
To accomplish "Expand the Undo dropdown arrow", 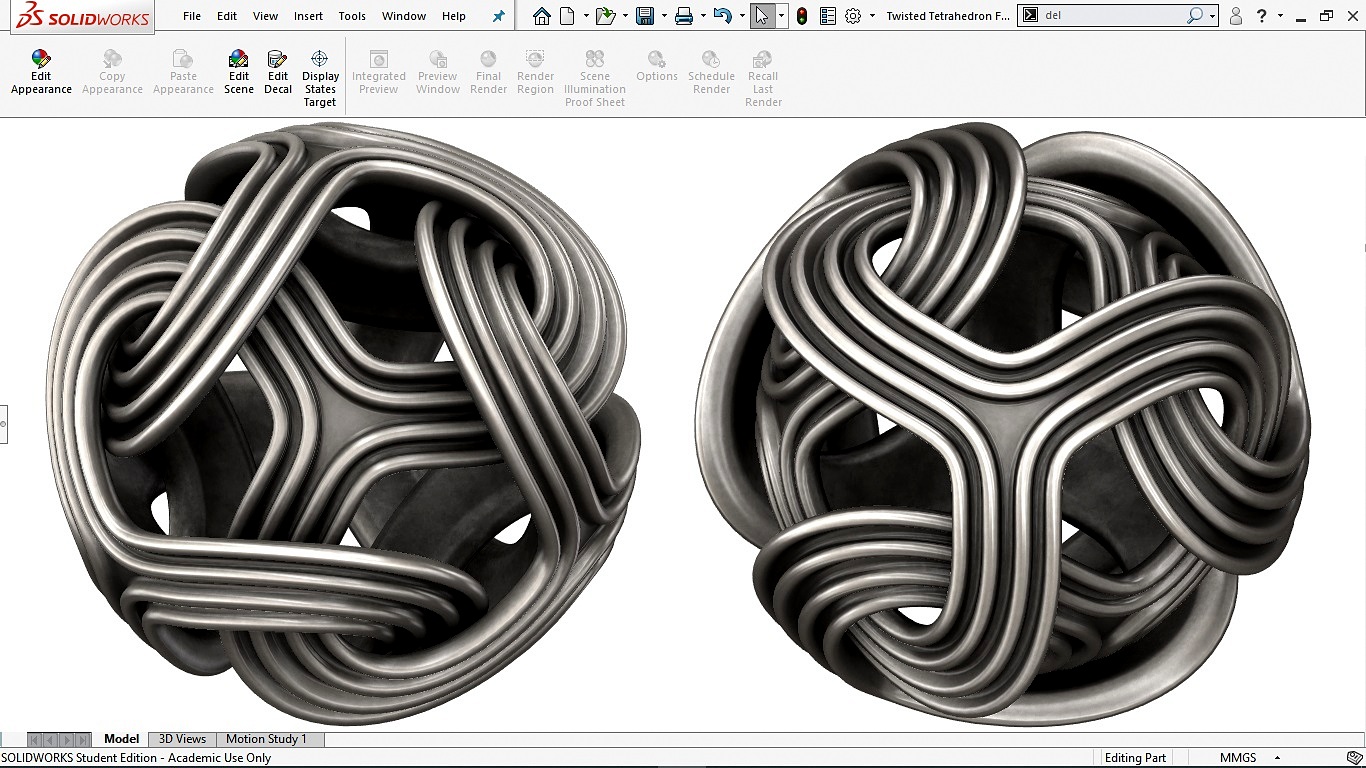I will pos(741,16).
